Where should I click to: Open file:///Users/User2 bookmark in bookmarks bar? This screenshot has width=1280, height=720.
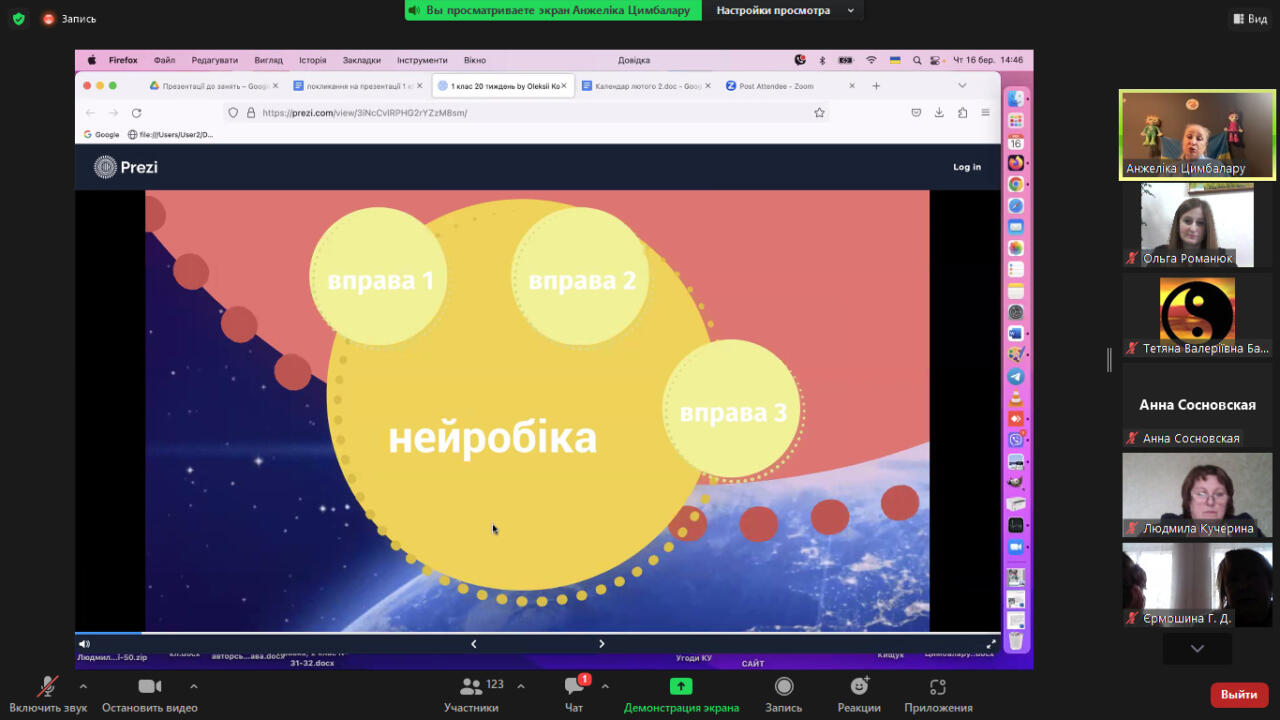pos(171,134)
